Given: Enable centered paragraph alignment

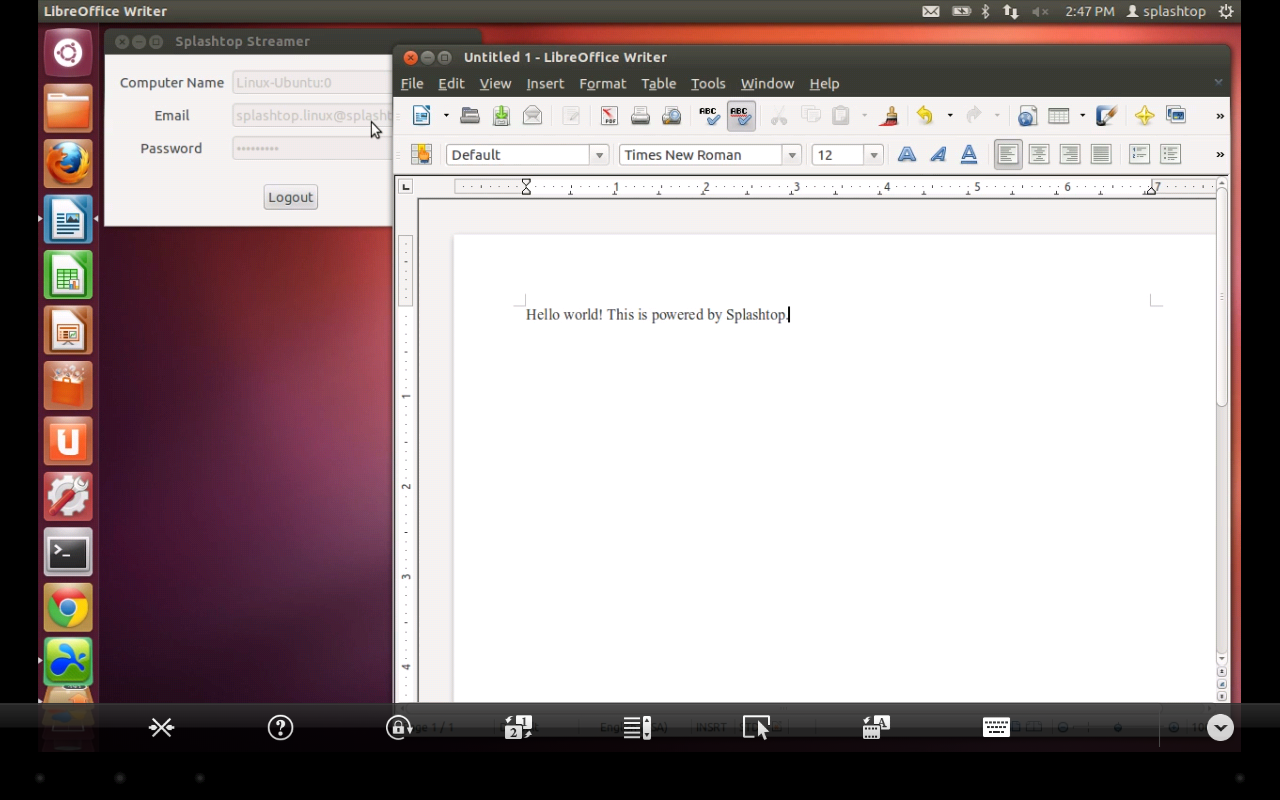Looking at the screenshot, I should [1039, 155].
